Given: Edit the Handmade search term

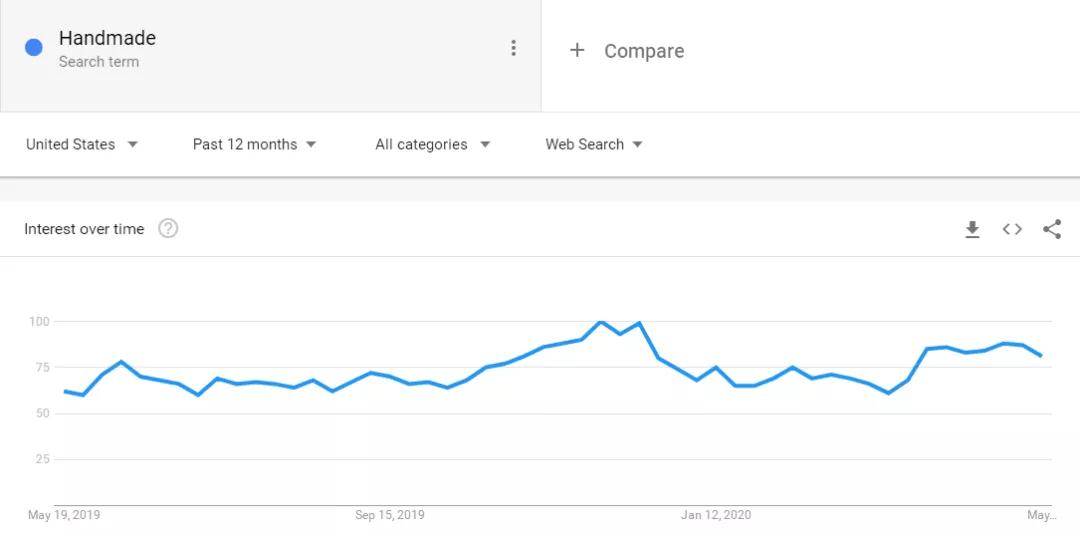Looking at the screenshot, I should (107, 38).
